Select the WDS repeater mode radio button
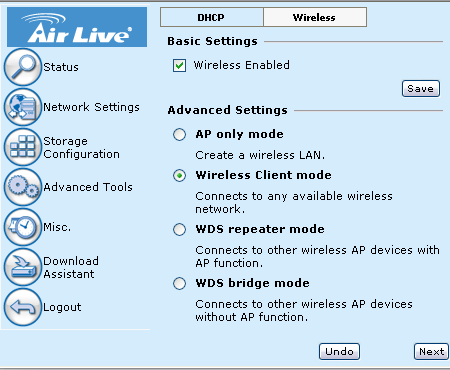This screenshot has height=370, width=450. point(179,229)
